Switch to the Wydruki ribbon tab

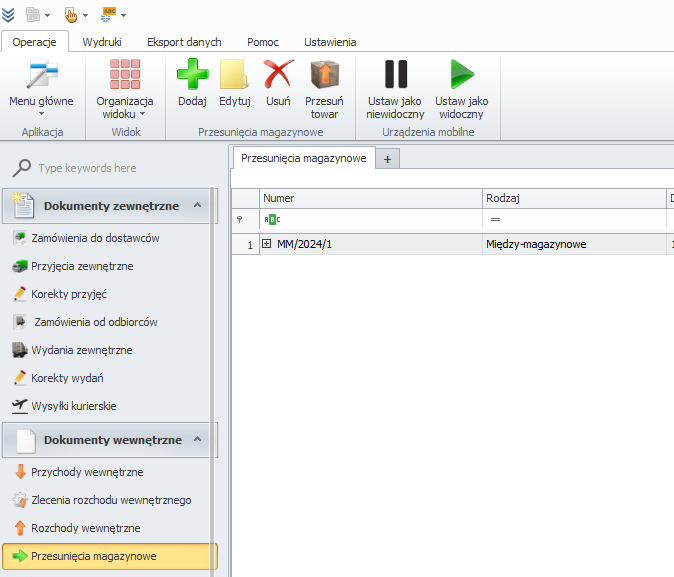point(102,42)
